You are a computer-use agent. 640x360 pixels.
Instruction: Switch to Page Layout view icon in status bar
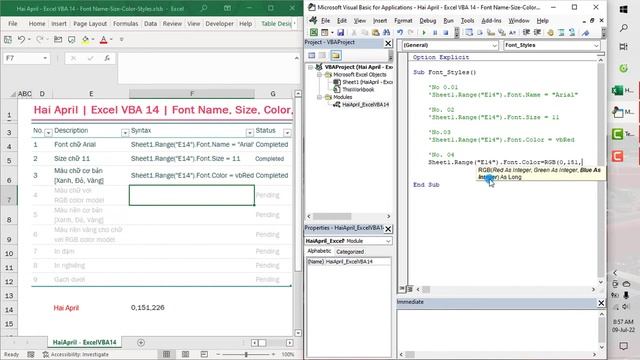pyautogui.click(x=185, y=354)
